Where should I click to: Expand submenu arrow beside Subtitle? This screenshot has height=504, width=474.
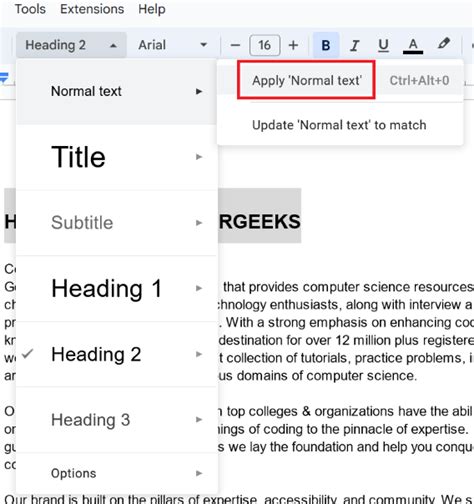point(199,223)
